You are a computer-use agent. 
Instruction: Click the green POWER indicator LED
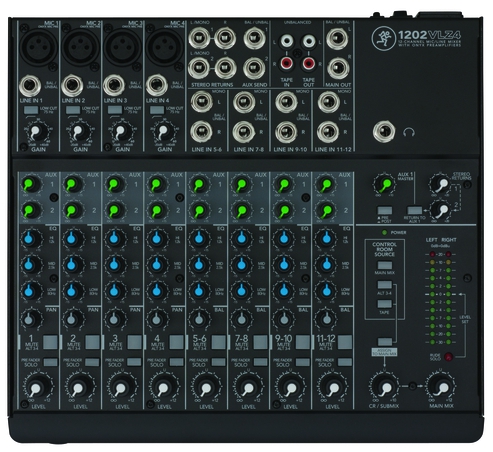384,232
